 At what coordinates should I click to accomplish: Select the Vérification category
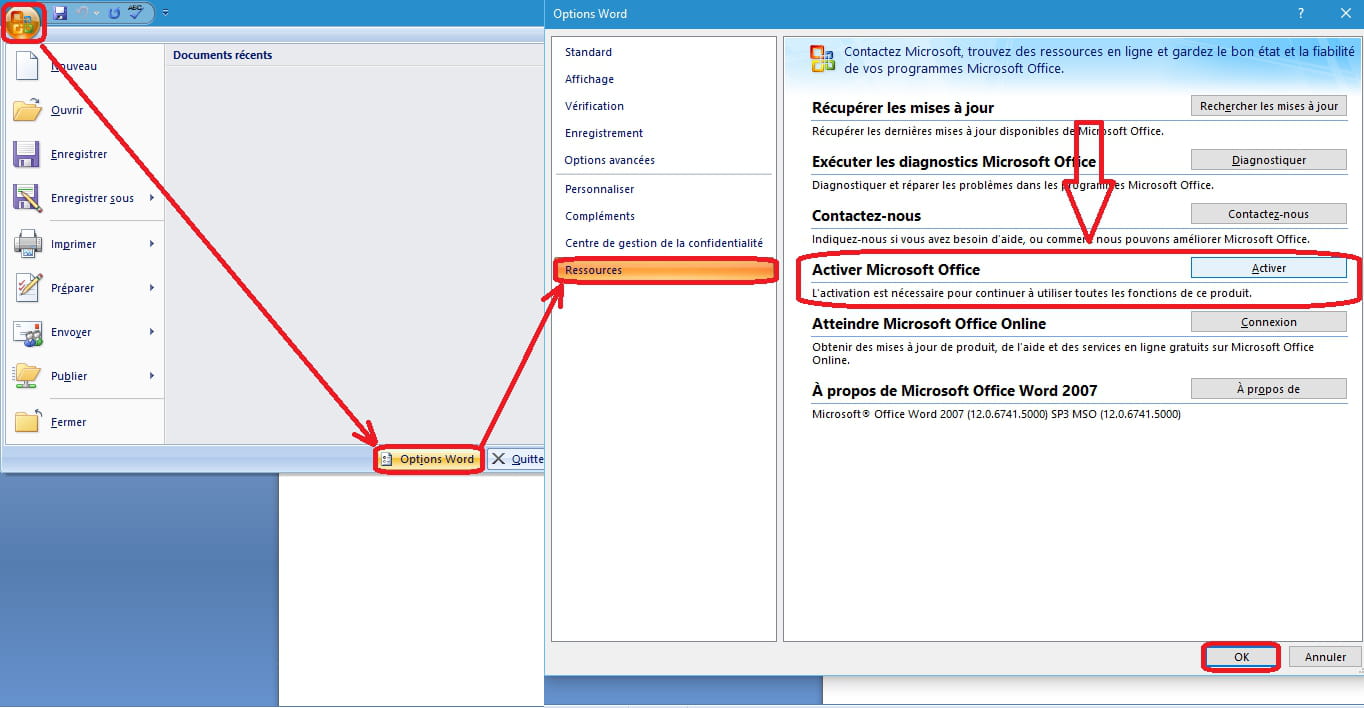[664, 106]
